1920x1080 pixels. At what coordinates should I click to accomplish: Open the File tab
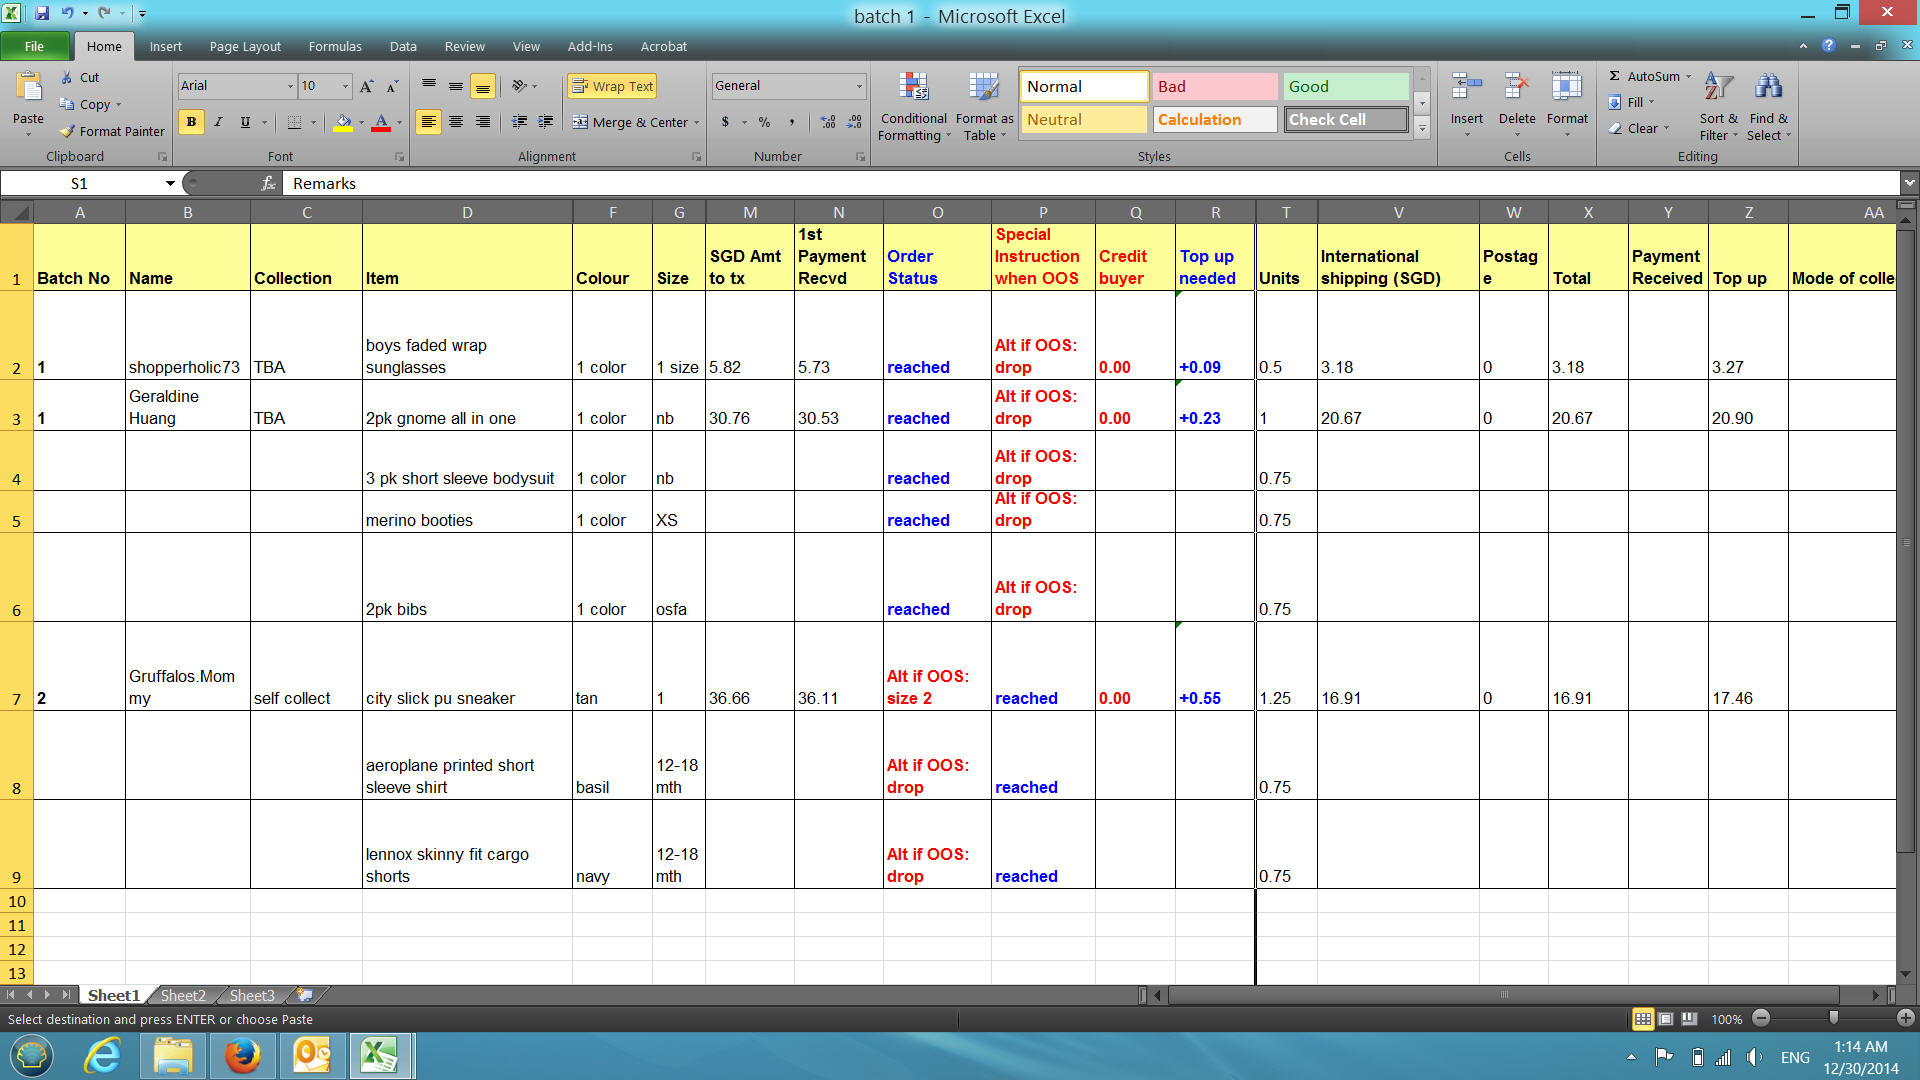[x=35, y=46]
